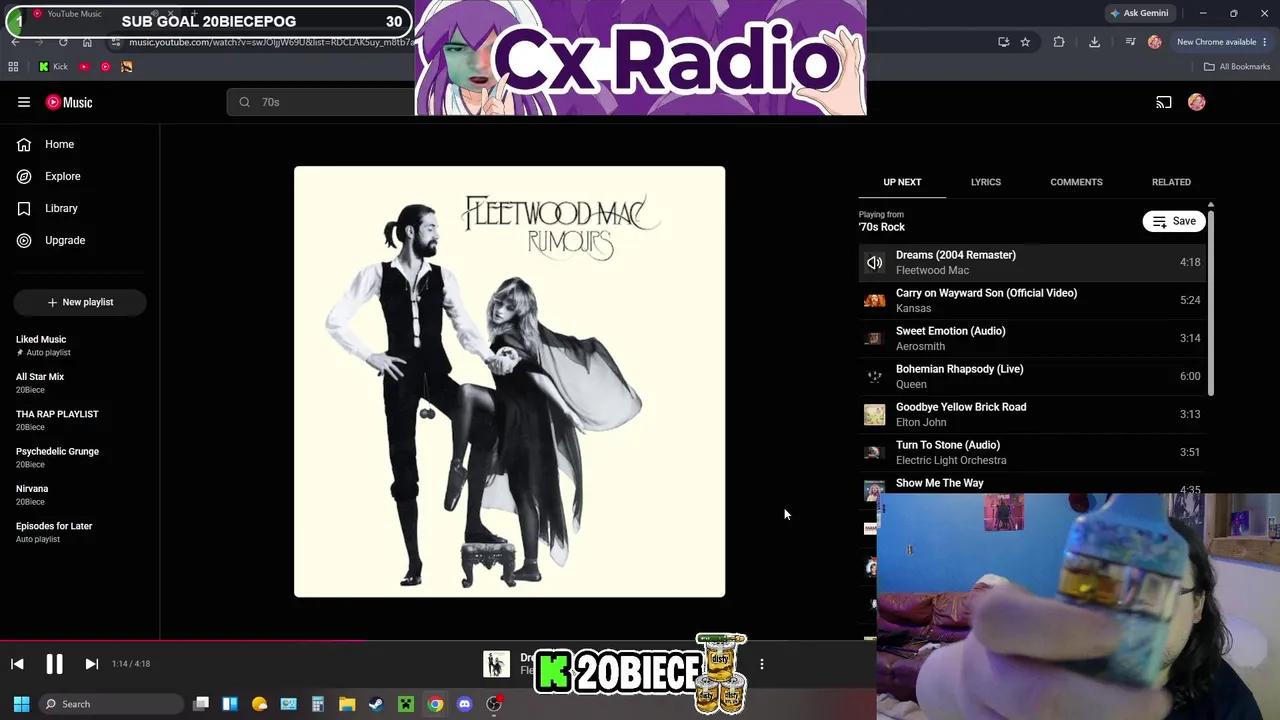Open the YouTube Music account avatar menu
Image resolution: width=1280 pixels, height=720 pixels.
click(x=1196, y=102)
